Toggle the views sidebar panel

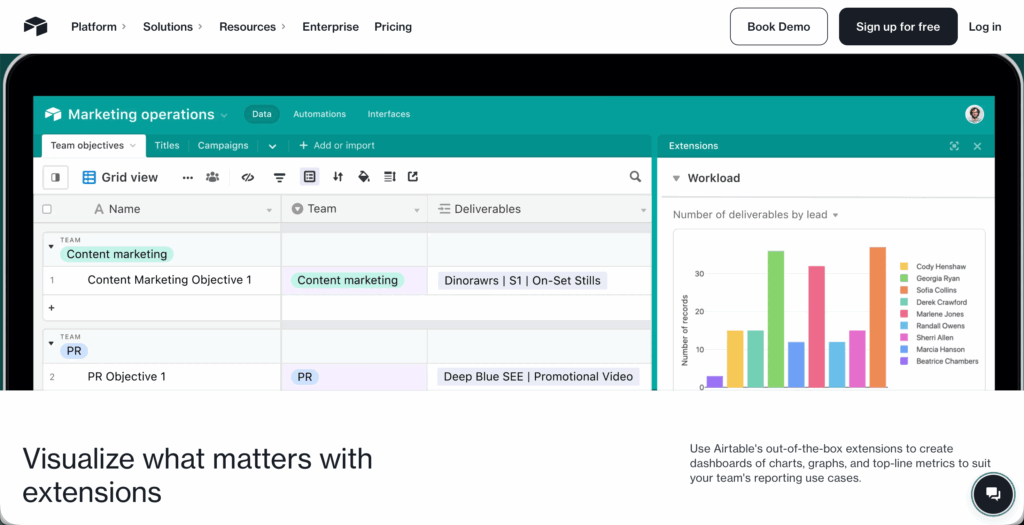[55, 177]
